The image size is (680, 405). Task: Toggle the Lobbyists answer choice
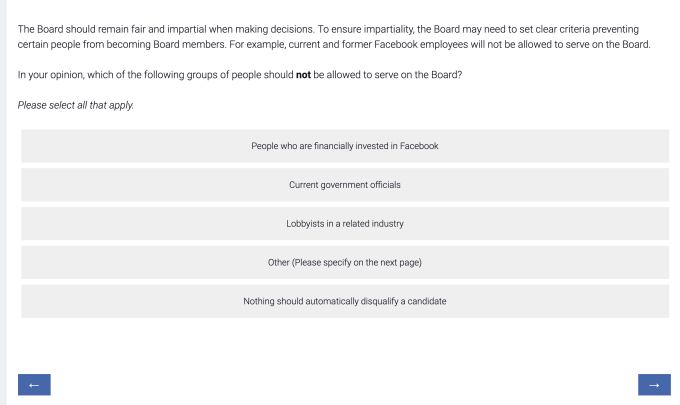(345, 224)
